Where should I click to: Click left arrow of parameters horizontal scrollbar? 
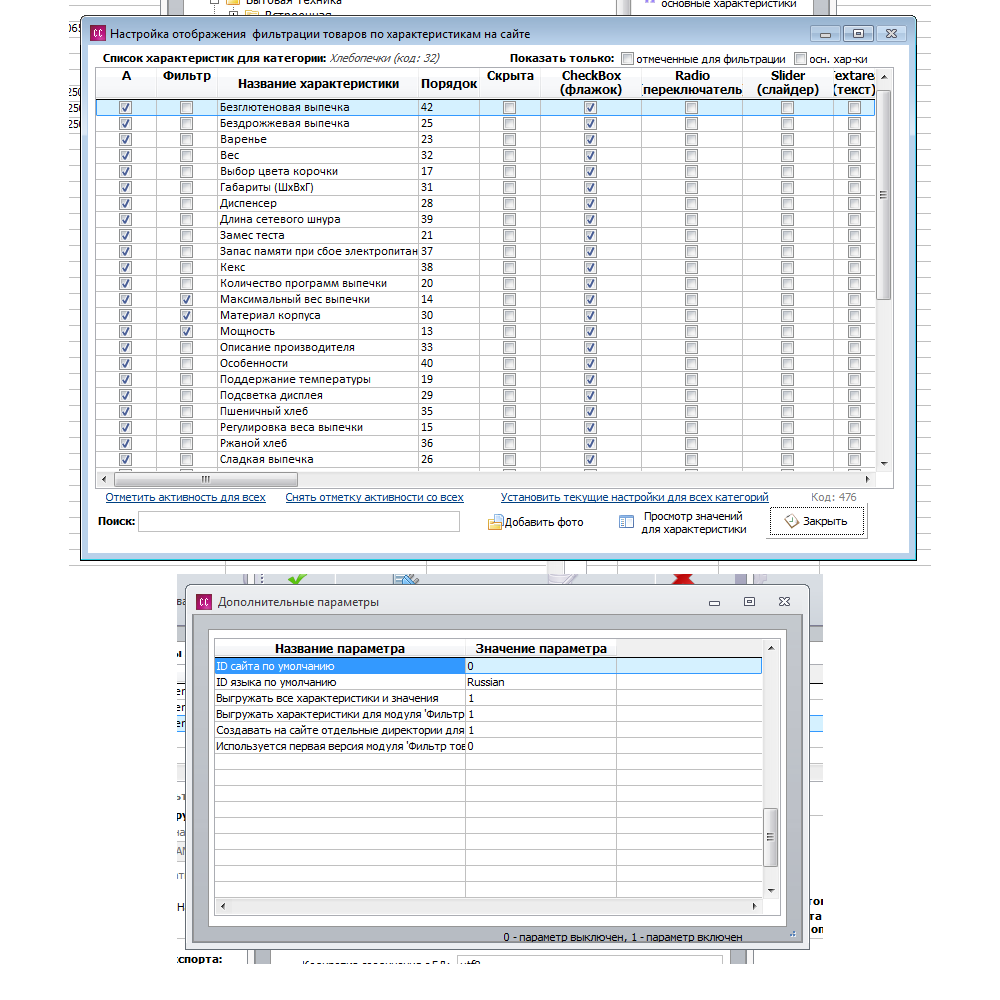223,906
